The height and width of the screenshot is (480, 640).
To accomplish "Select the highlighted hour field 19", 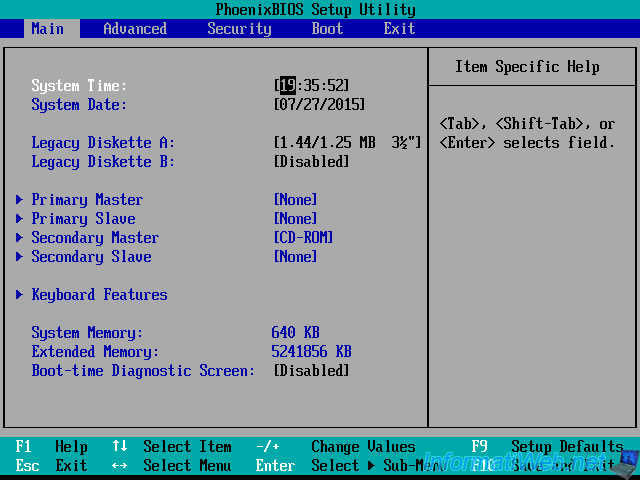I will 288,85.
